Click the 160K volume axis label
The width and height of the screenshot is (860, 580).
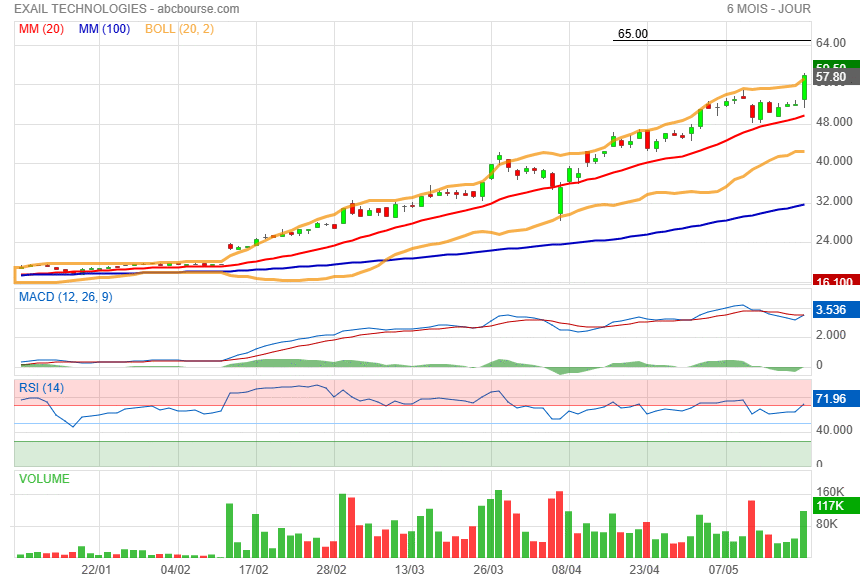(830, 492)
